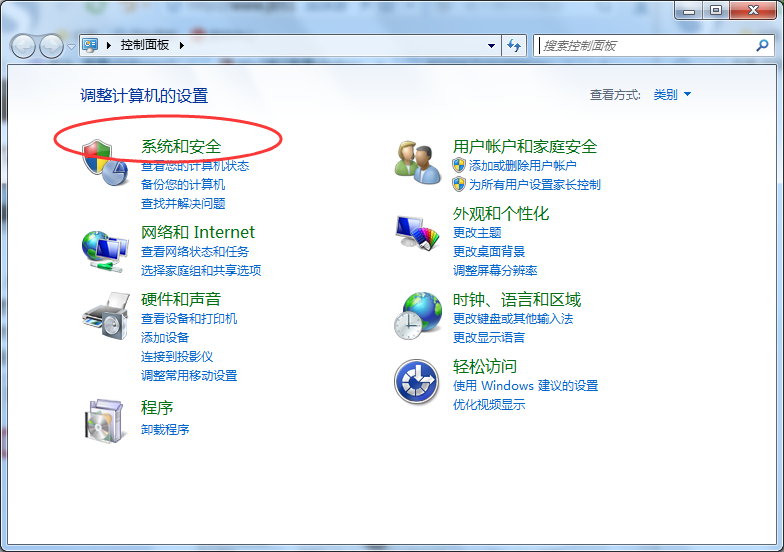Click 更改主题 link
The image size is (784, 552).
pos(477,232)
